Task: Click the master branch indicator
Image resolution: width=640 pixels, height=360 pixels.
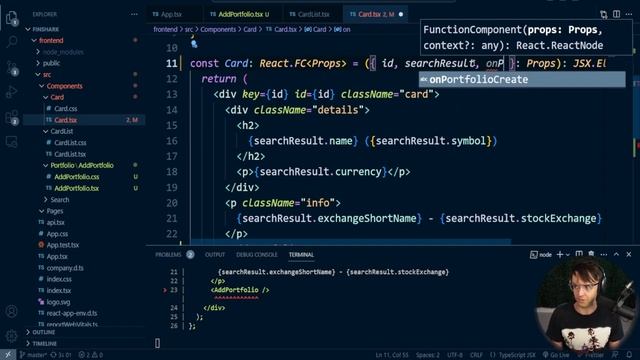Action: point(34,355)
